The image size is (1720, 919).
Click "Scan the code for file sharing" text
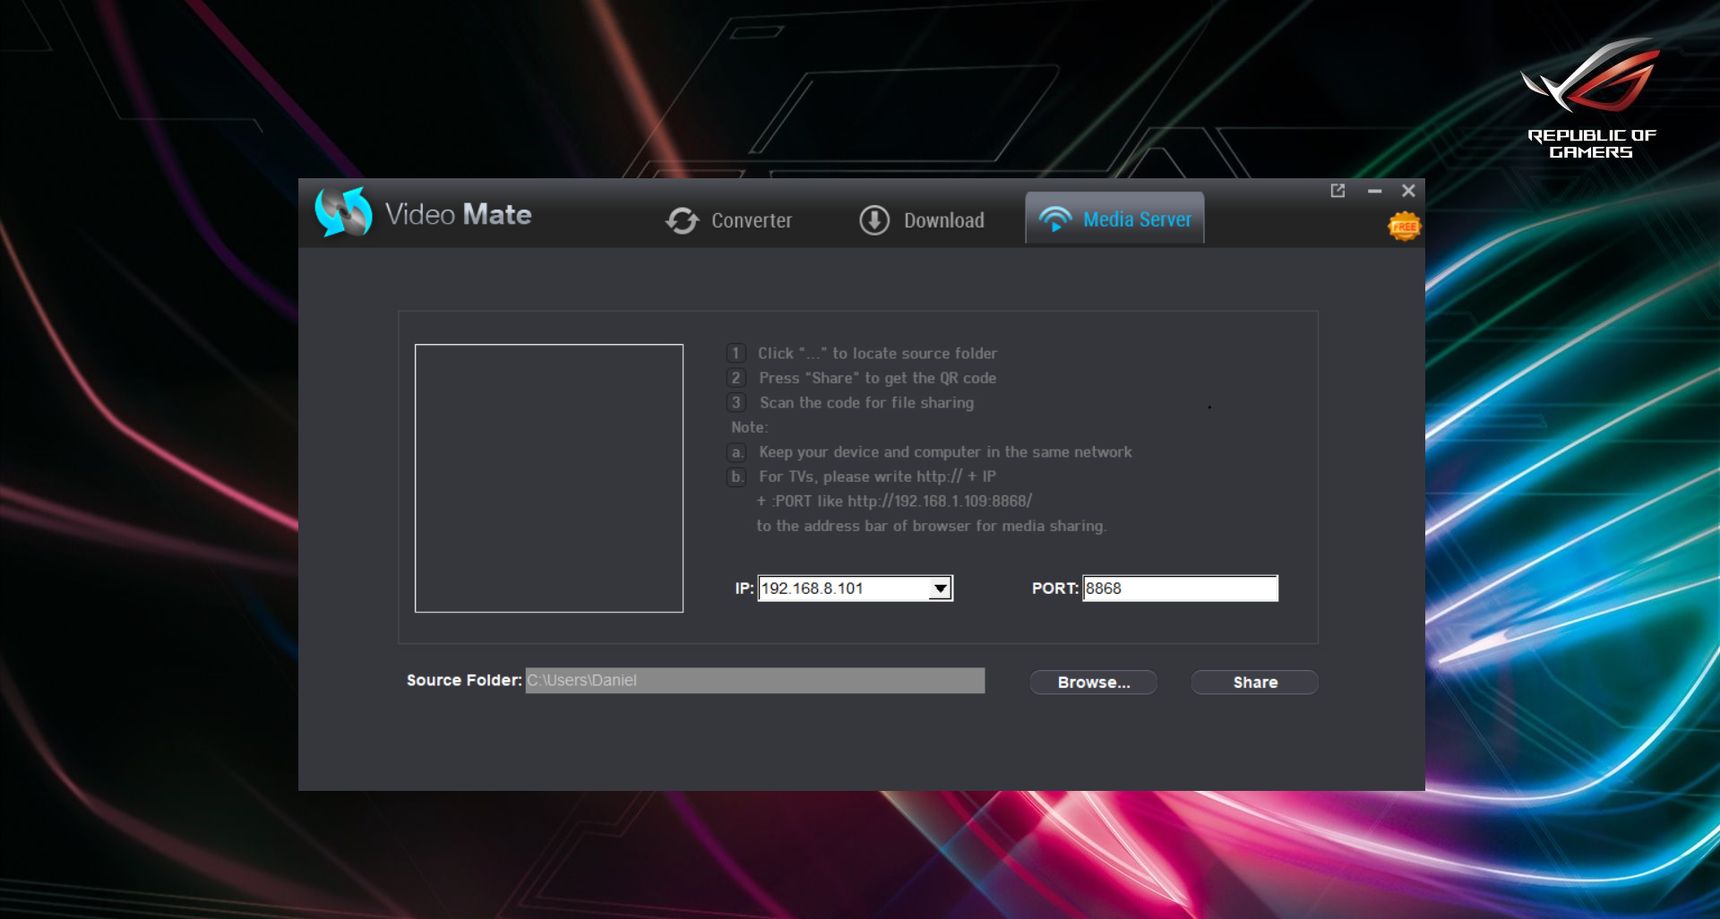pos(866,402)
